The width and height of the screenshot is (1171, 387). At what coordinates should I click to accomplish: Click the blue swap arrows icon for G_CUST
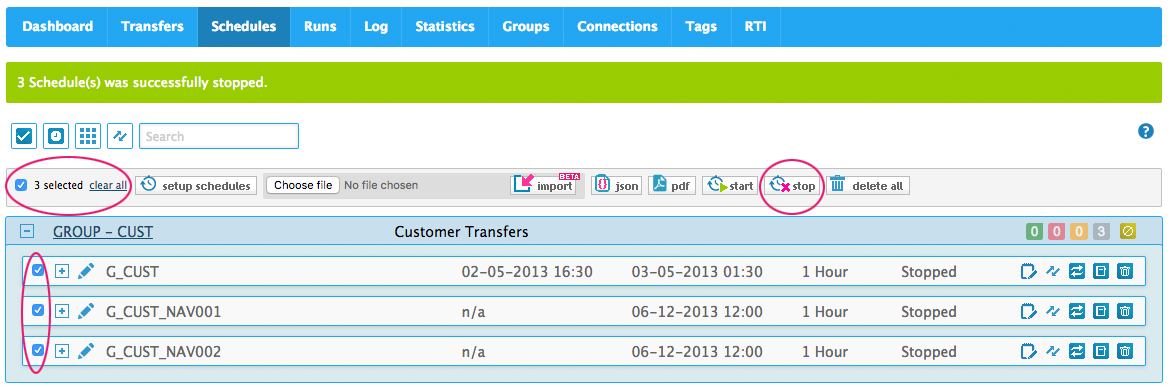click(1077, 270)
